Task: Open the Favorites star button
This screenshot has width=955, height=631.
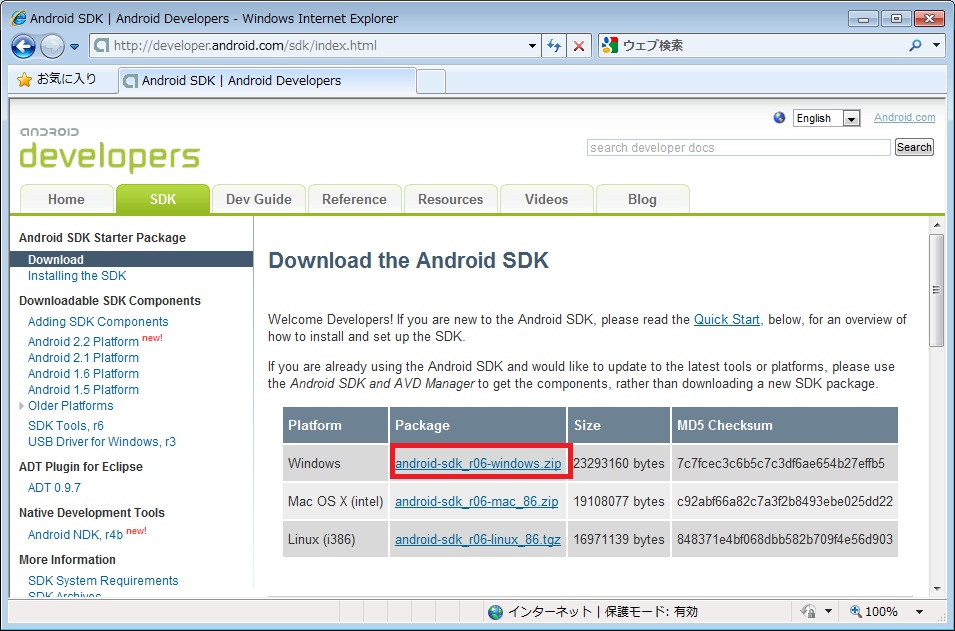Action: [x=58, y=79]
